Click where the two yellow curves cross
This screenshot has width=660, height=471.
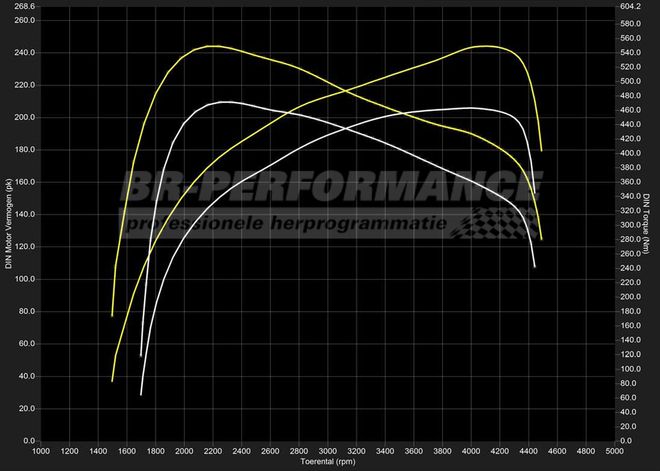[347, 91]
